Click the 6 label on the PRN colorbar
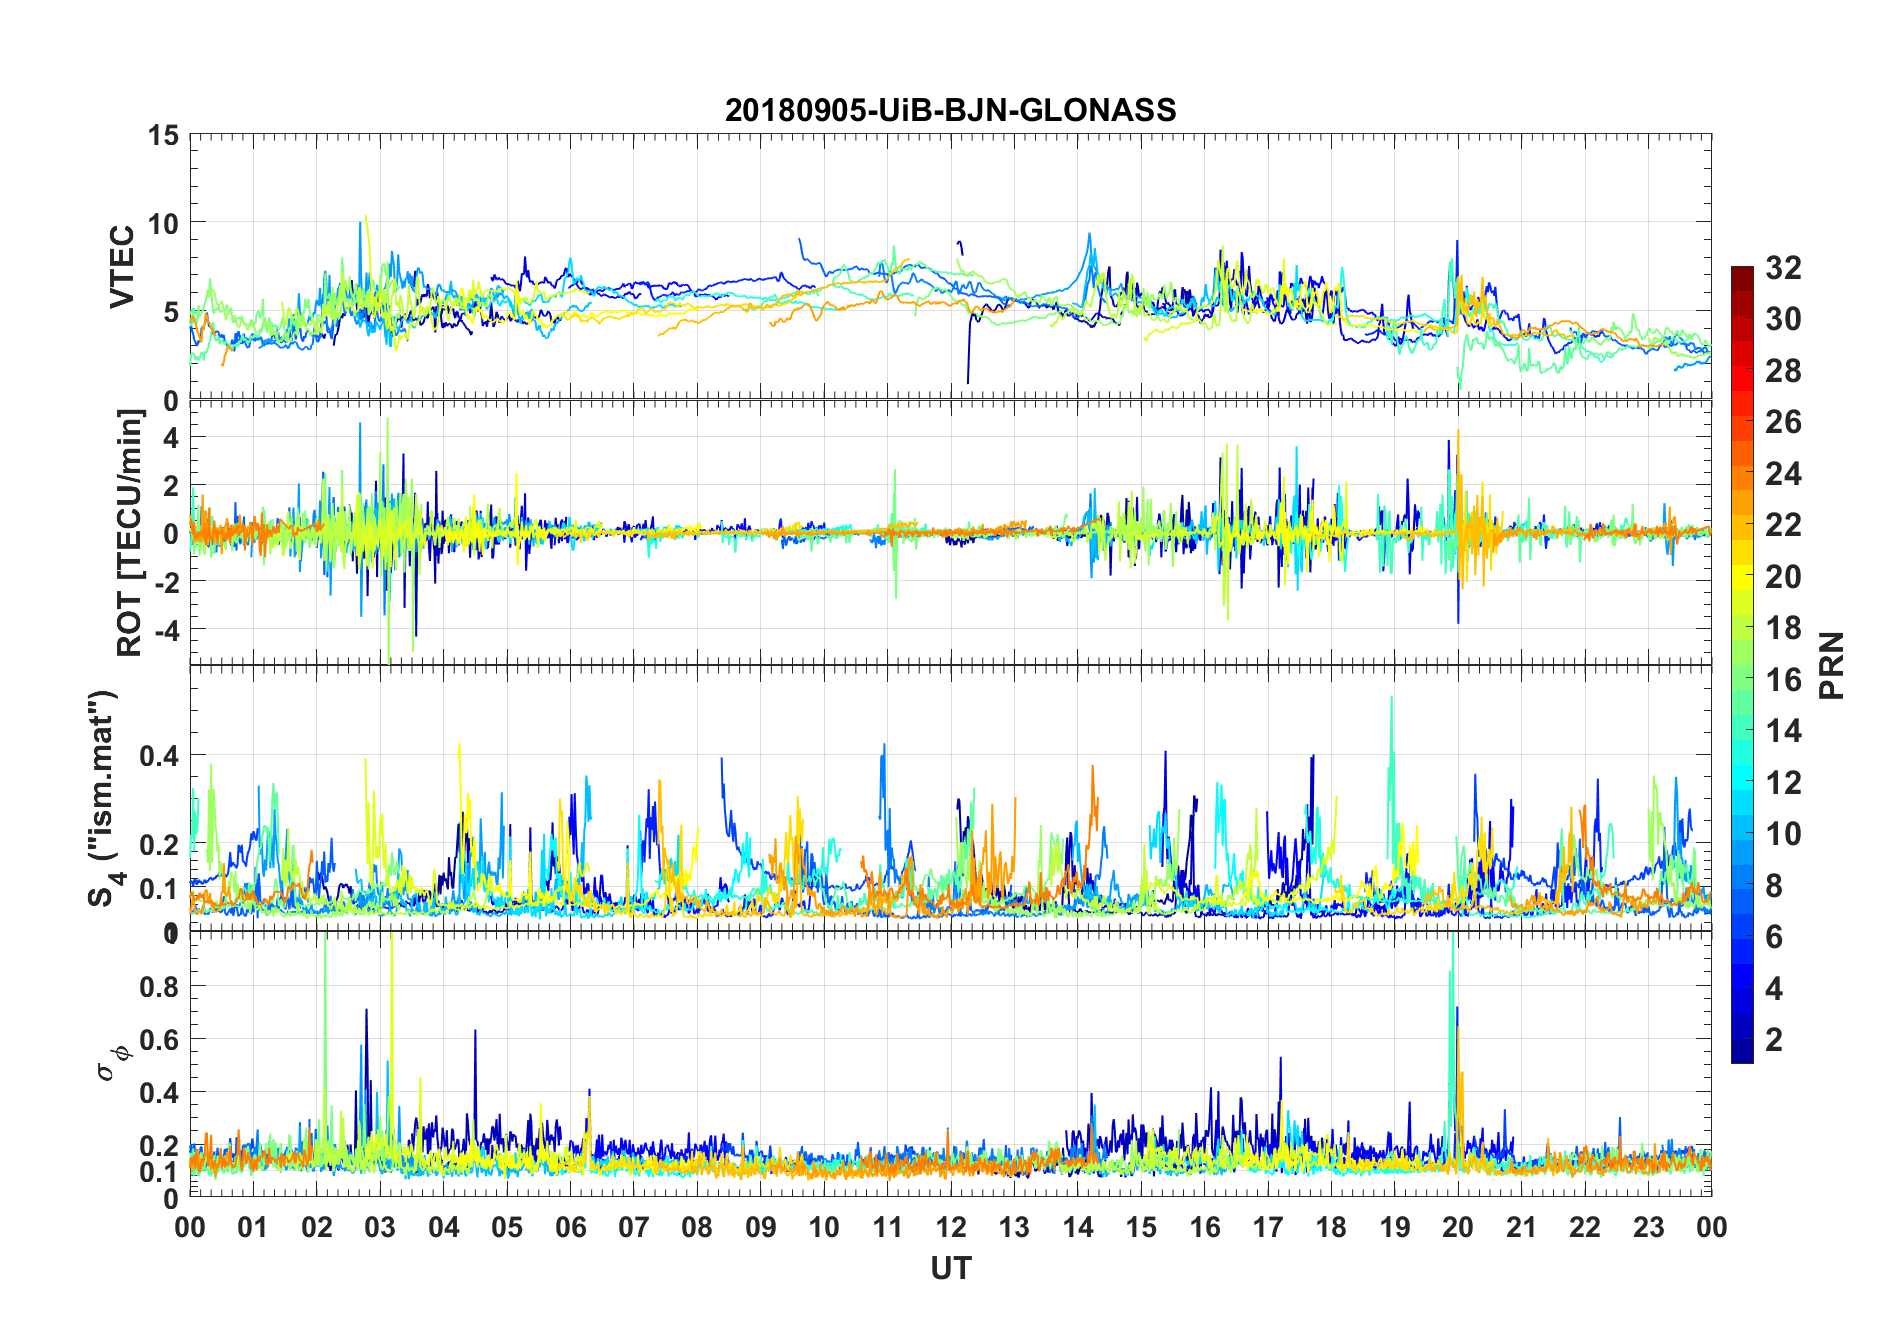This screenshot has width=1902, height=1330. coord(1775,936)
